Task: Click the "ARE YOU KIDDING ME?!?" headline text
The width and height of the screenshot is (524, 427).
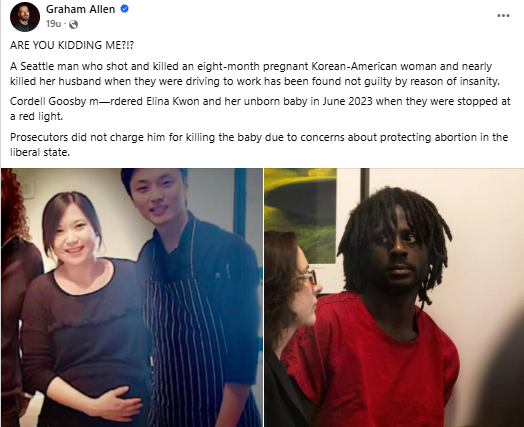Action: [72, 45]
